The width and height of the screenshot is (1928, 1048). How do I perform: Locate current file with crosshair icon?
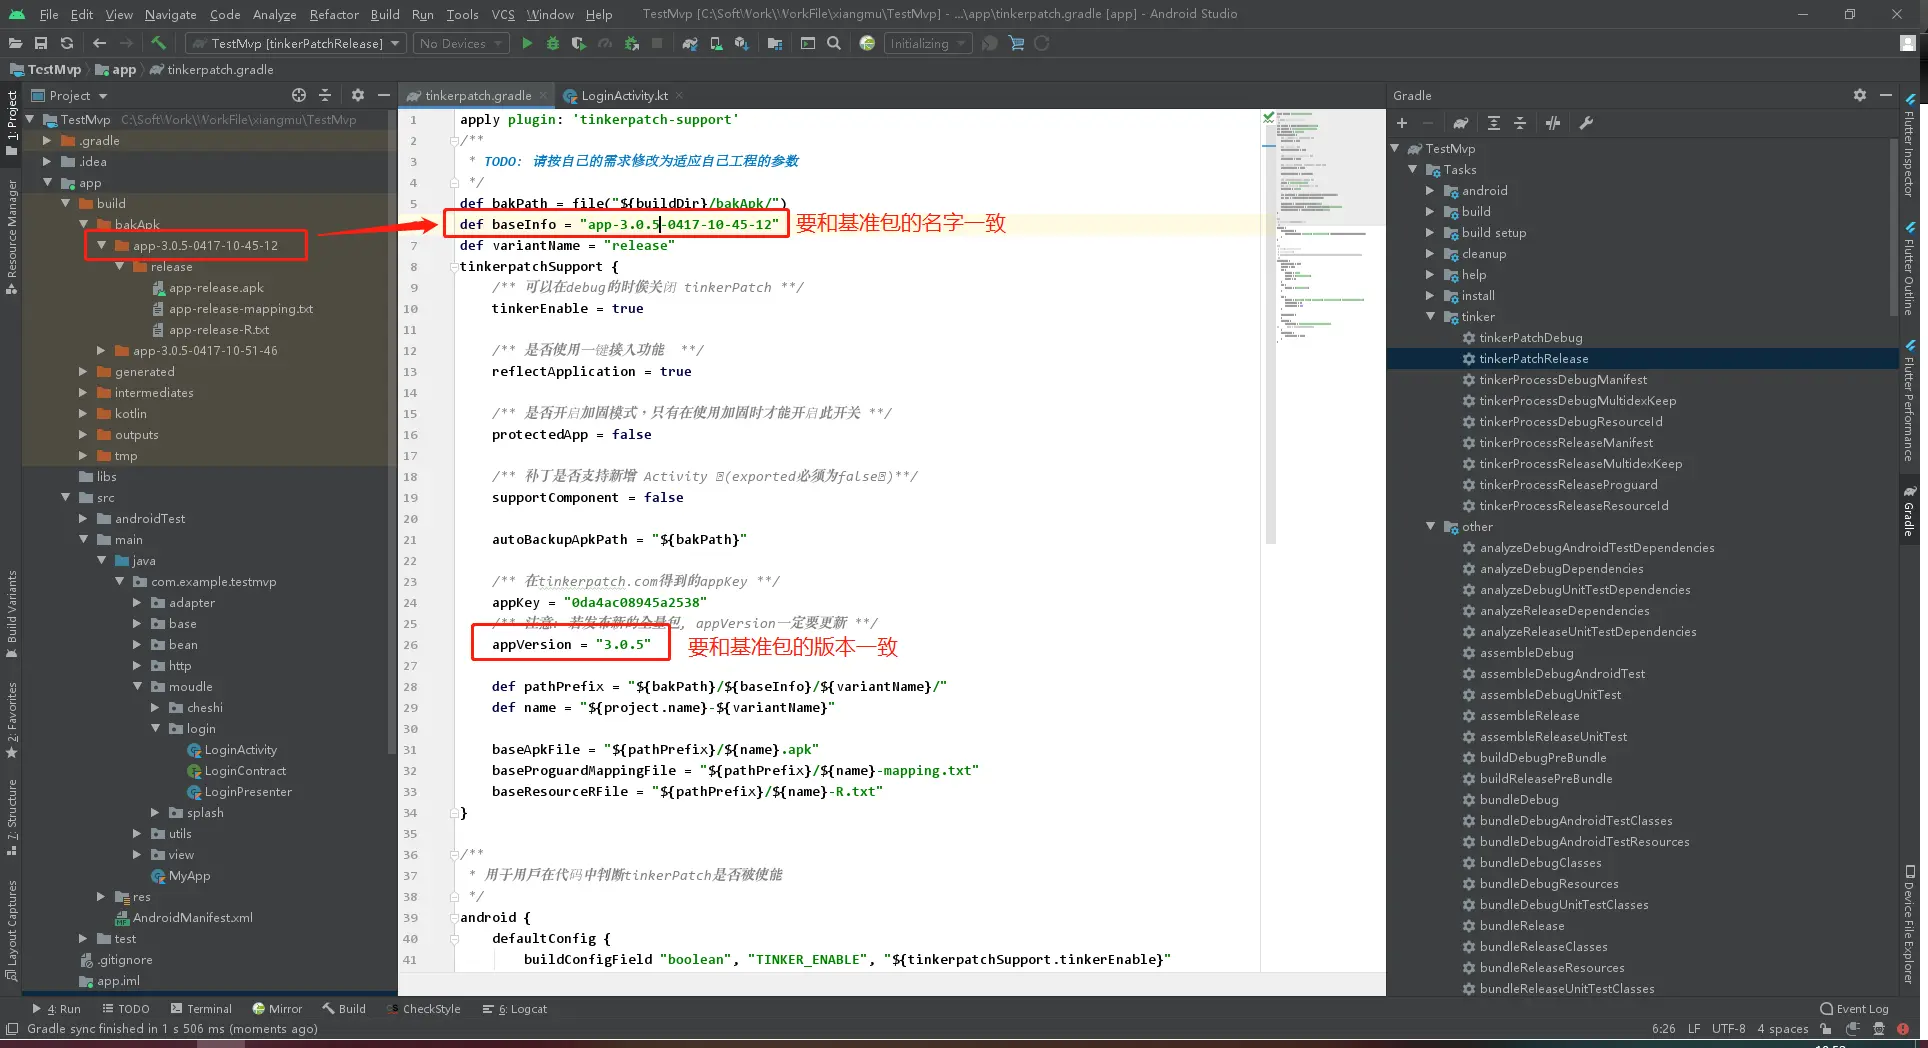point(298,95)
